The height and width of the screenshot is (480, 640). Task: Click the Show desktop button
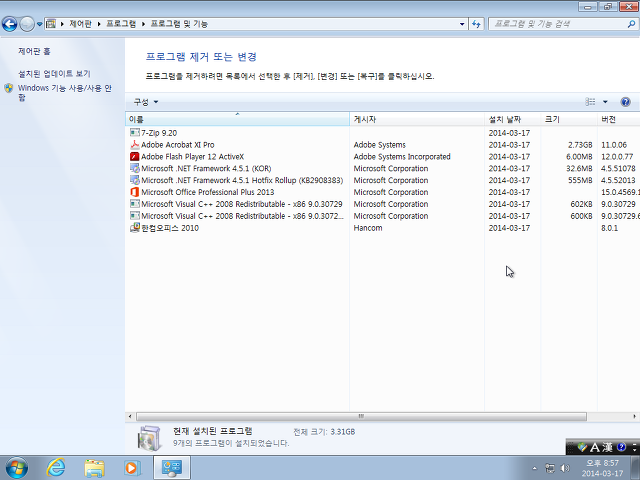[636, 468]
